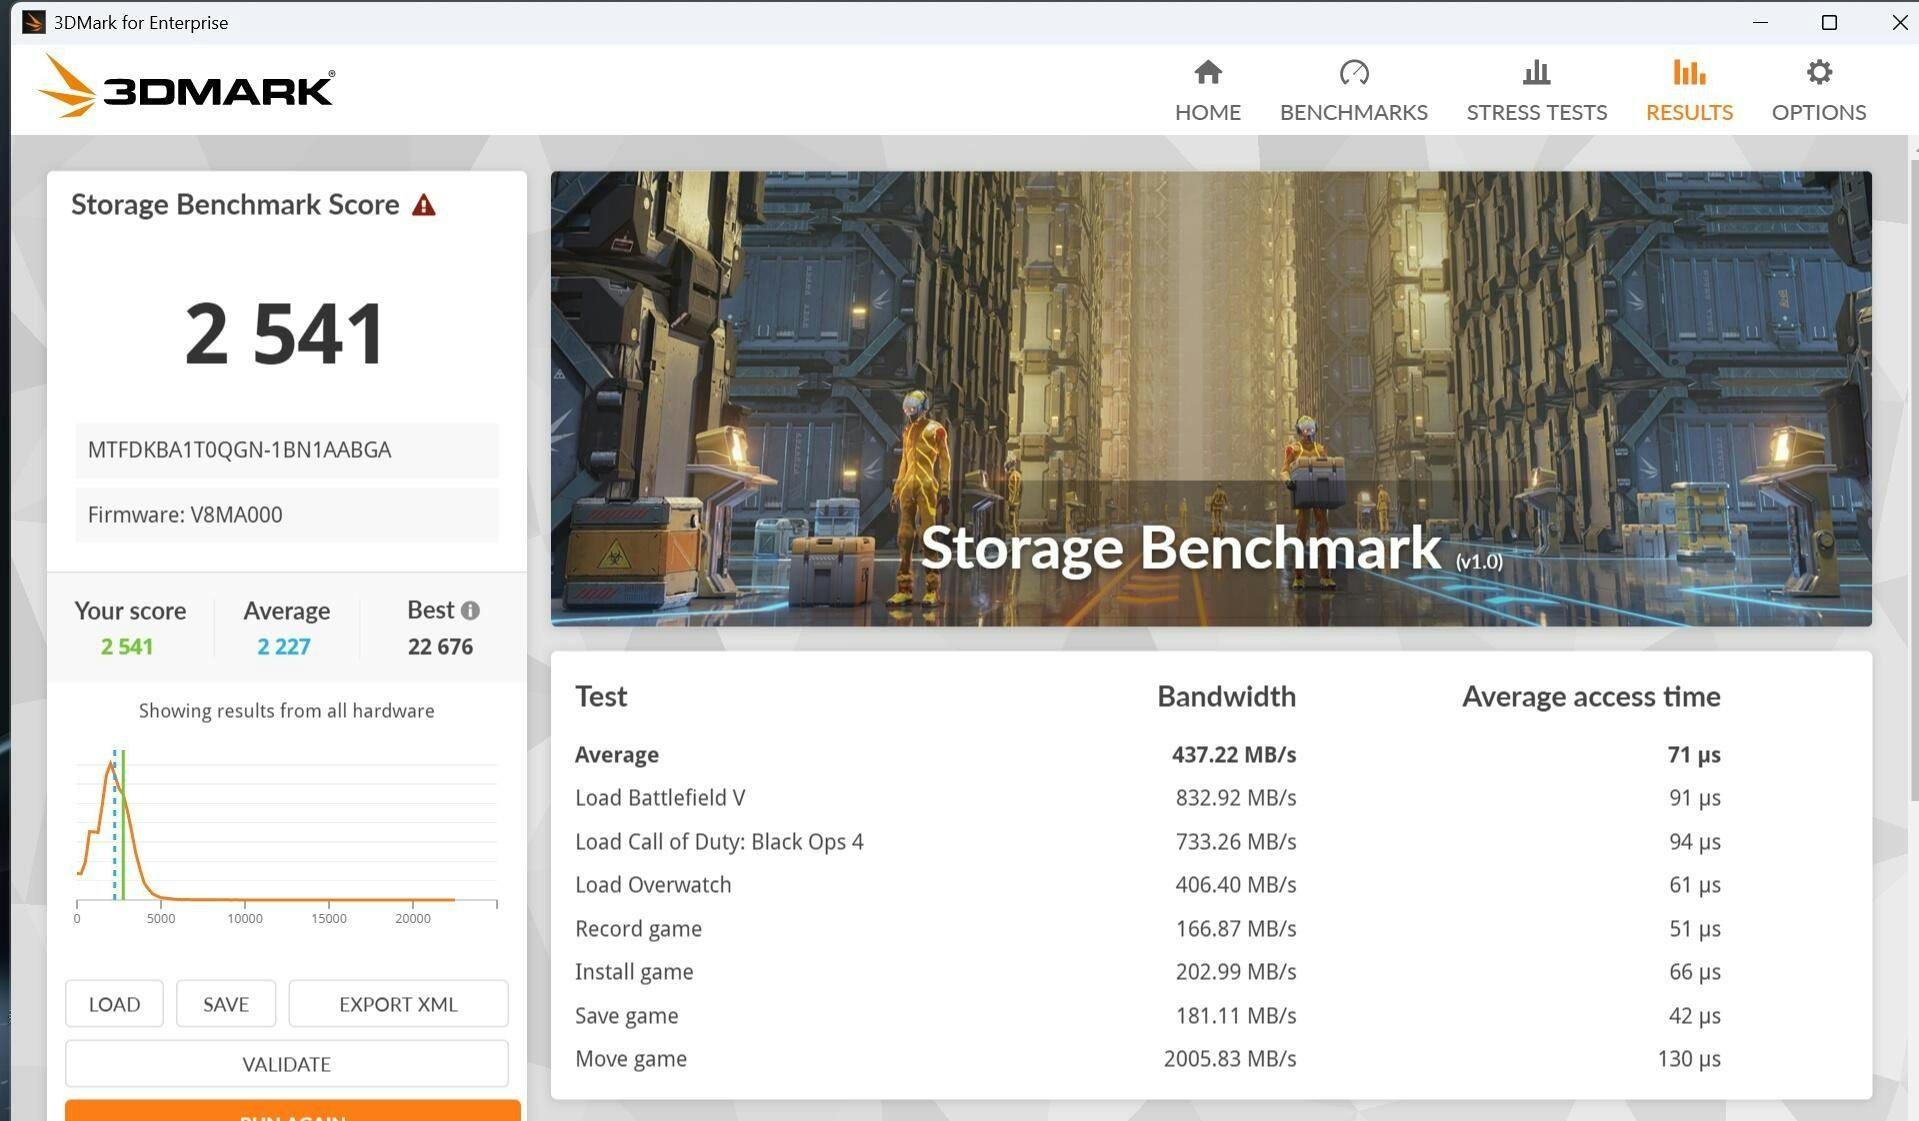Open the Options tab
Image resolution: width=1919 pixels, height=1121 pixels.
(1818, 91)
